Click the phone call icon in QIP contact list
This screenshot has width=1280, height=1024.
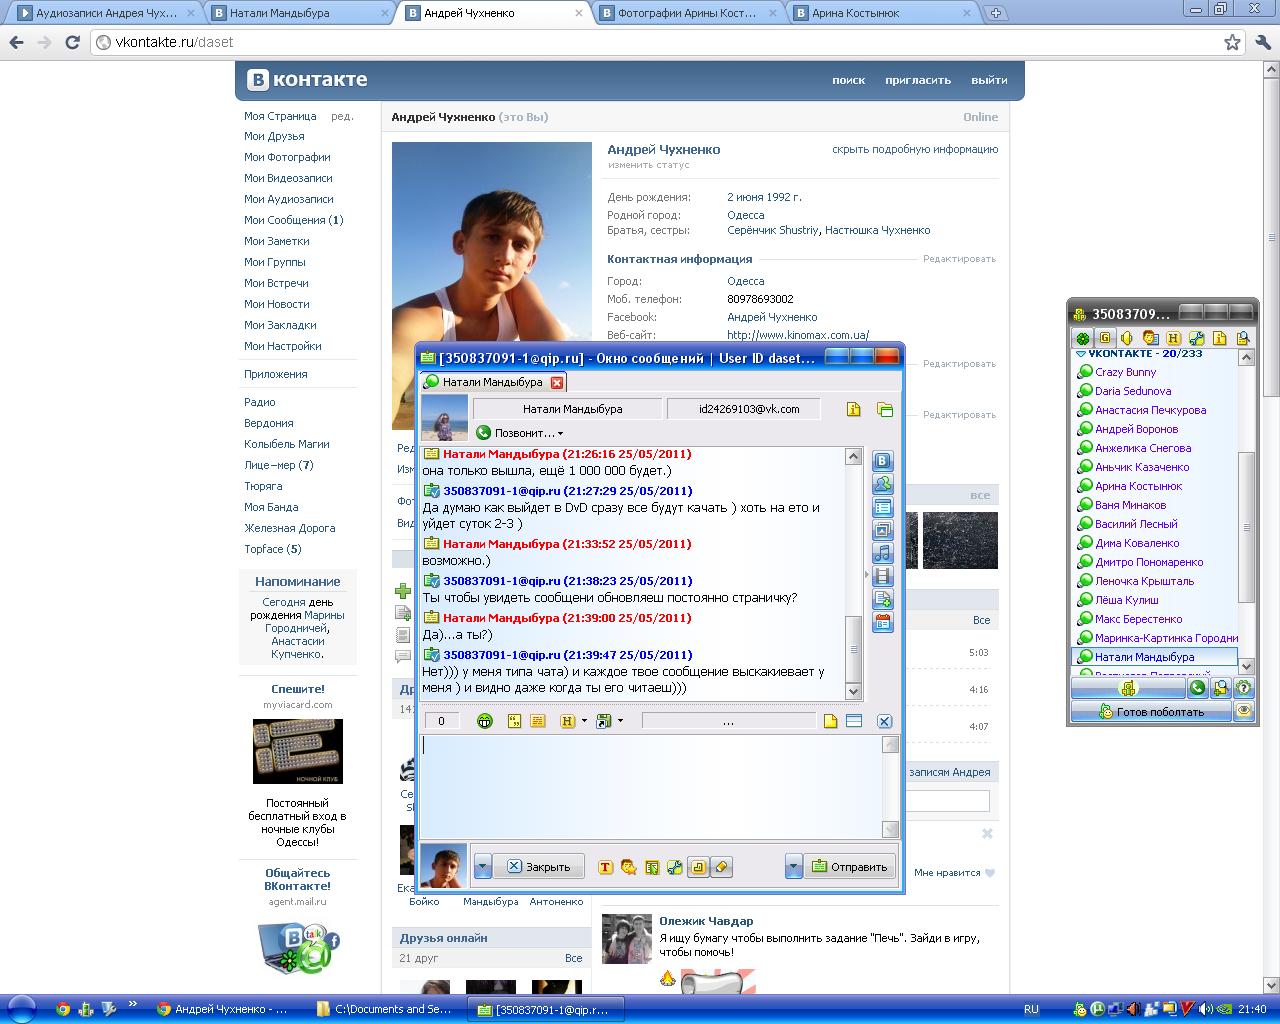(1197, 688)
